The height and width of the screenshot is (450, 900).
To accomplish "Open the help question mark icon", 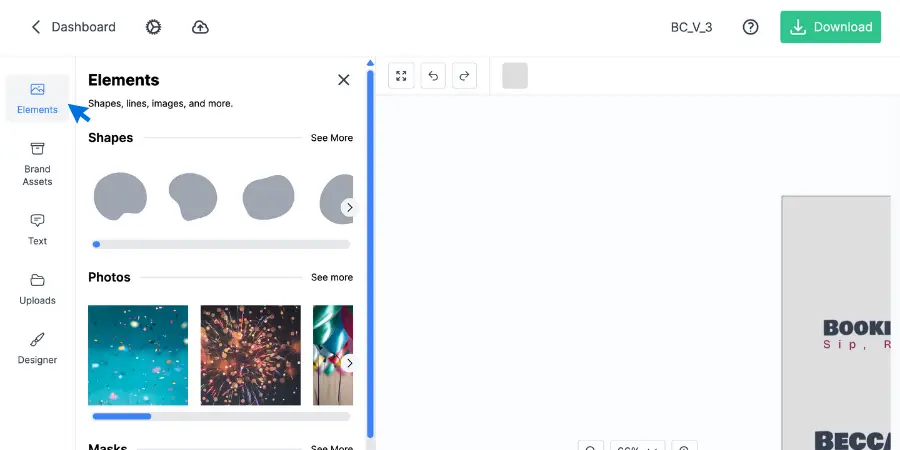I will pos(750,27).
